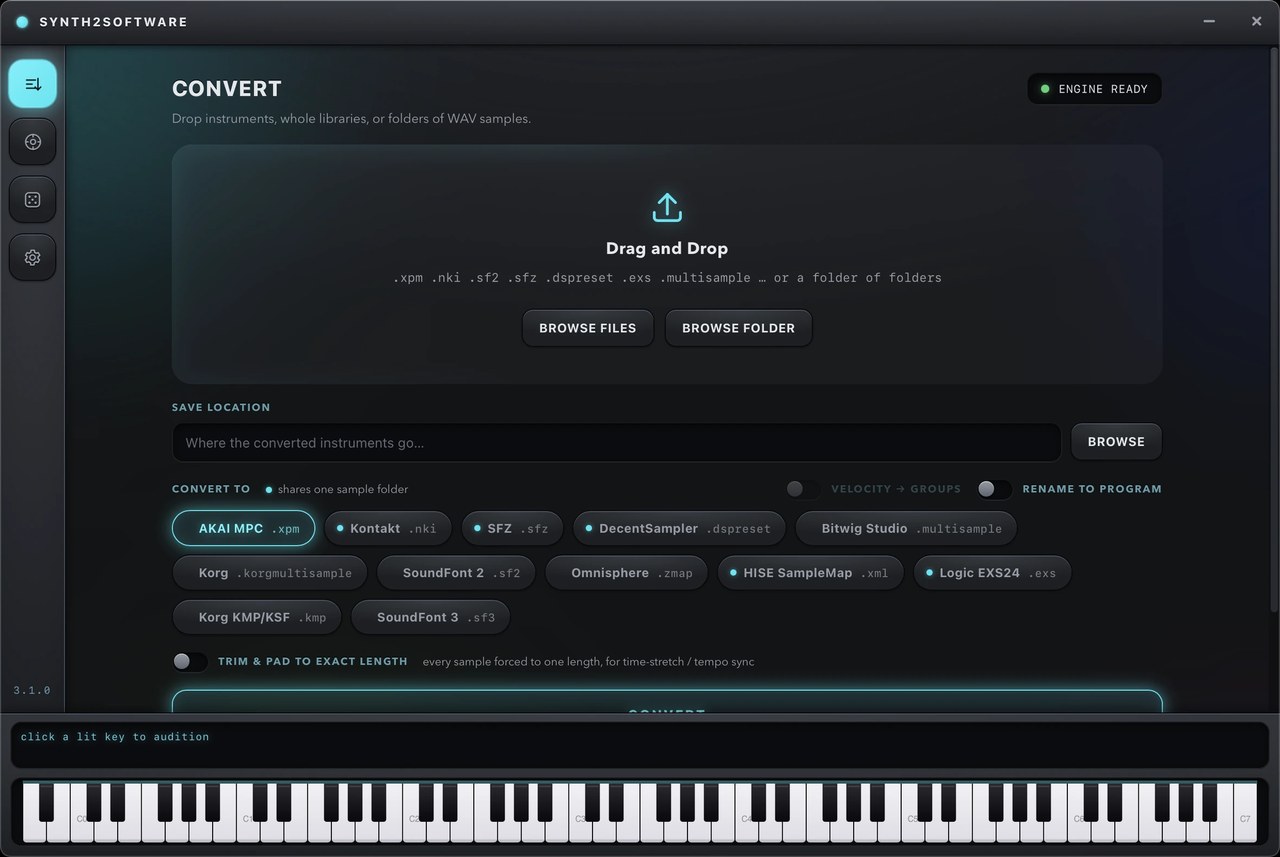Select Logic EXS24 .exs format

(993, 573)
